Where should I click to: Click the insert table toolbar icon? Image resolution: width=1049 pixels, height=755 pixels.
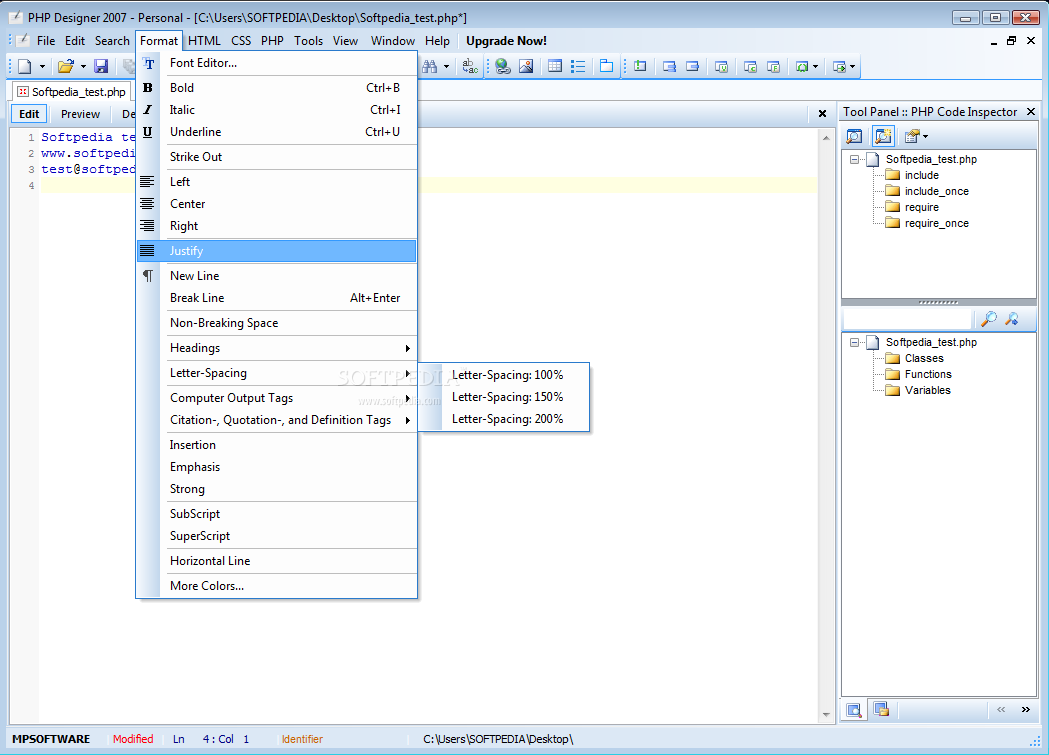pos(555,66)
